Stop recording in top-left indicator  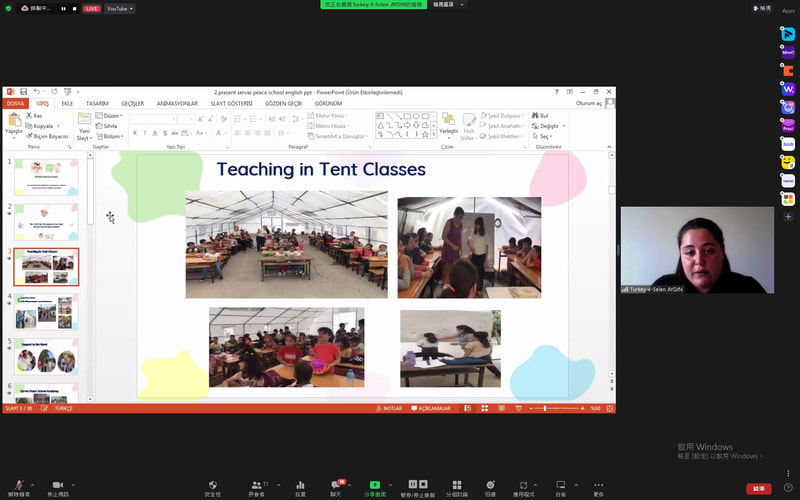point(74,9)
